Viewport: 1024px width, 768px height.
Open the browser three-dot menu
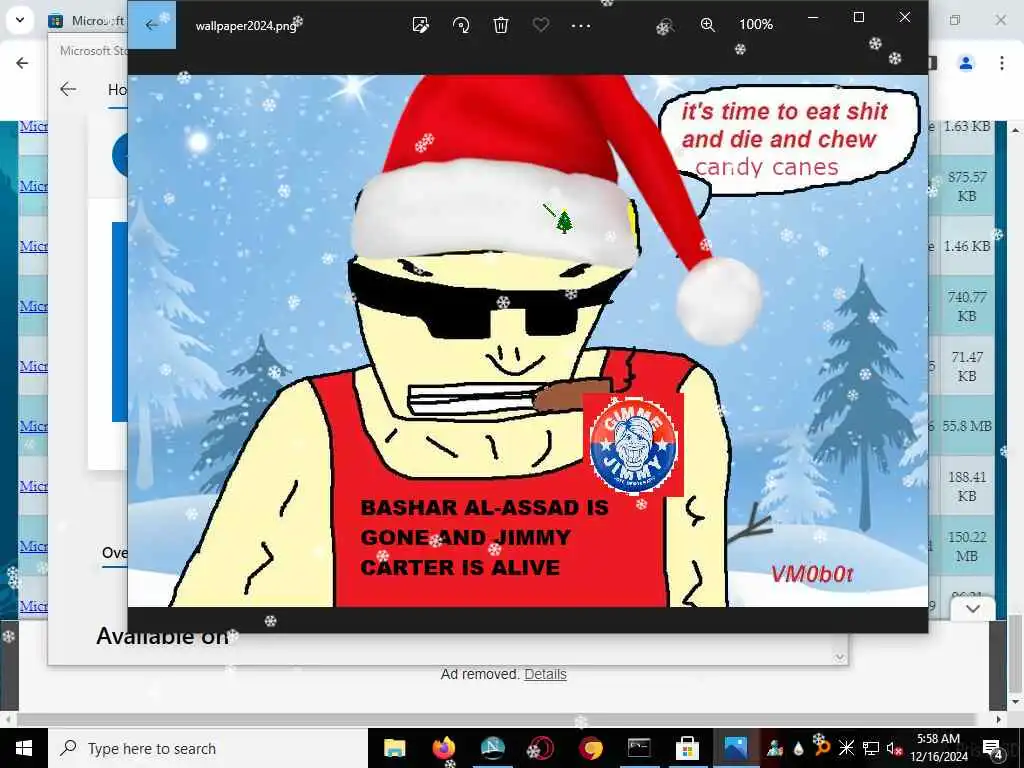[1002, 63]
